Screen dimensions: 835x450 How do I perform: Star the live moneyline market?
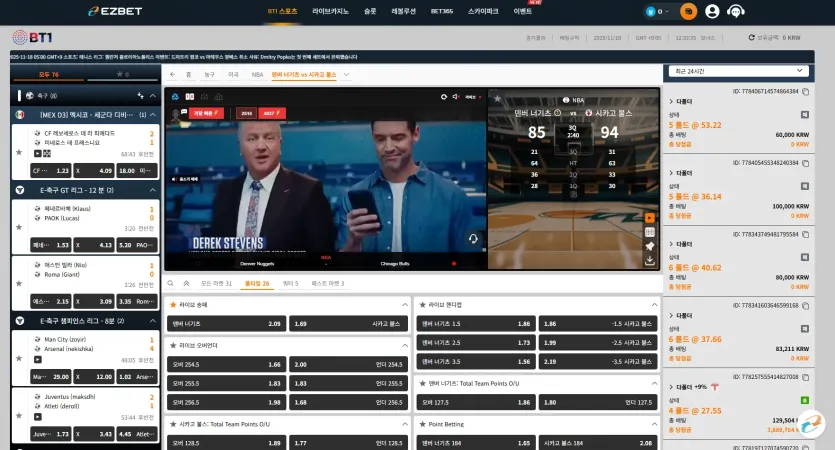(173, 305)
